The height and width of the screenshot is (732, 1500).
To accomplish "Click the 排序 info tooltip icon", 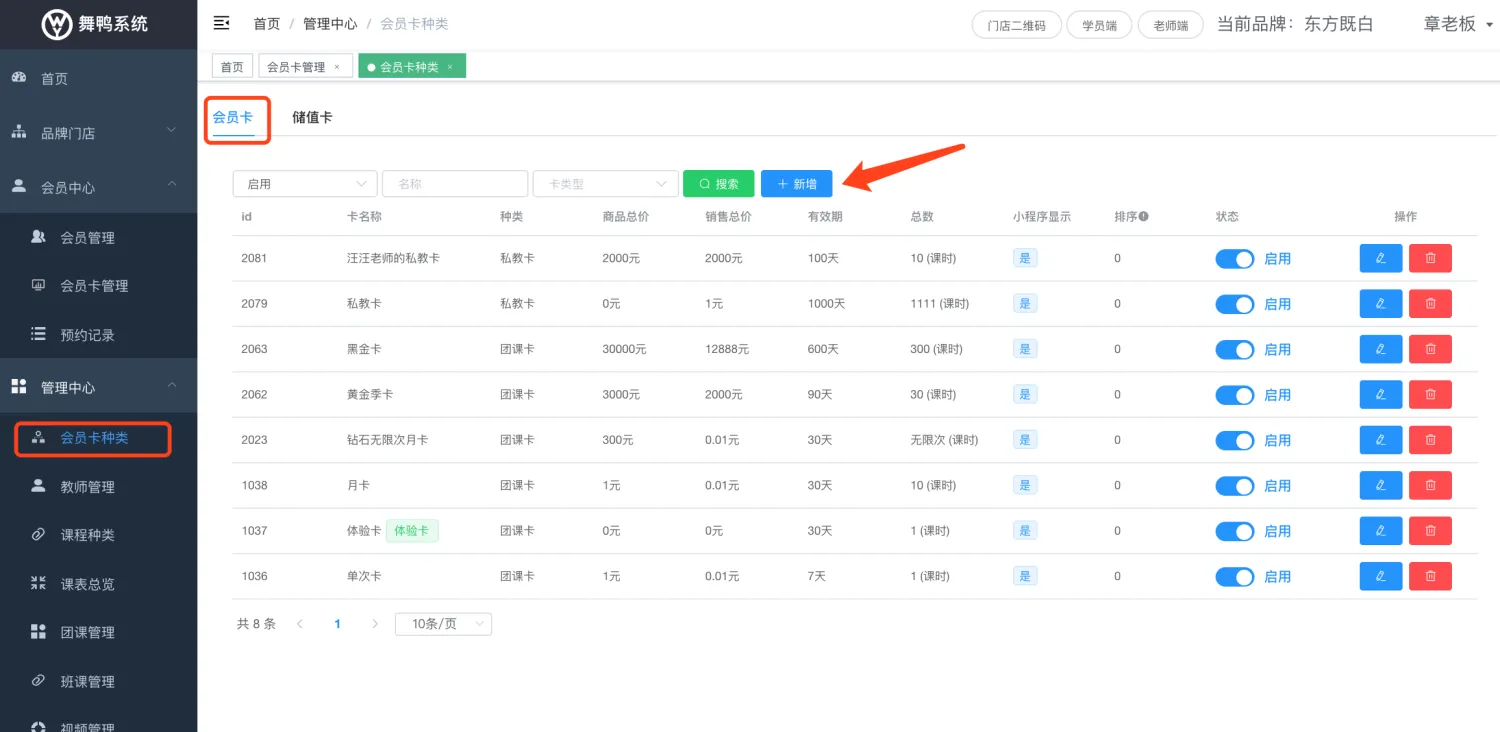I will (1143, 216).
